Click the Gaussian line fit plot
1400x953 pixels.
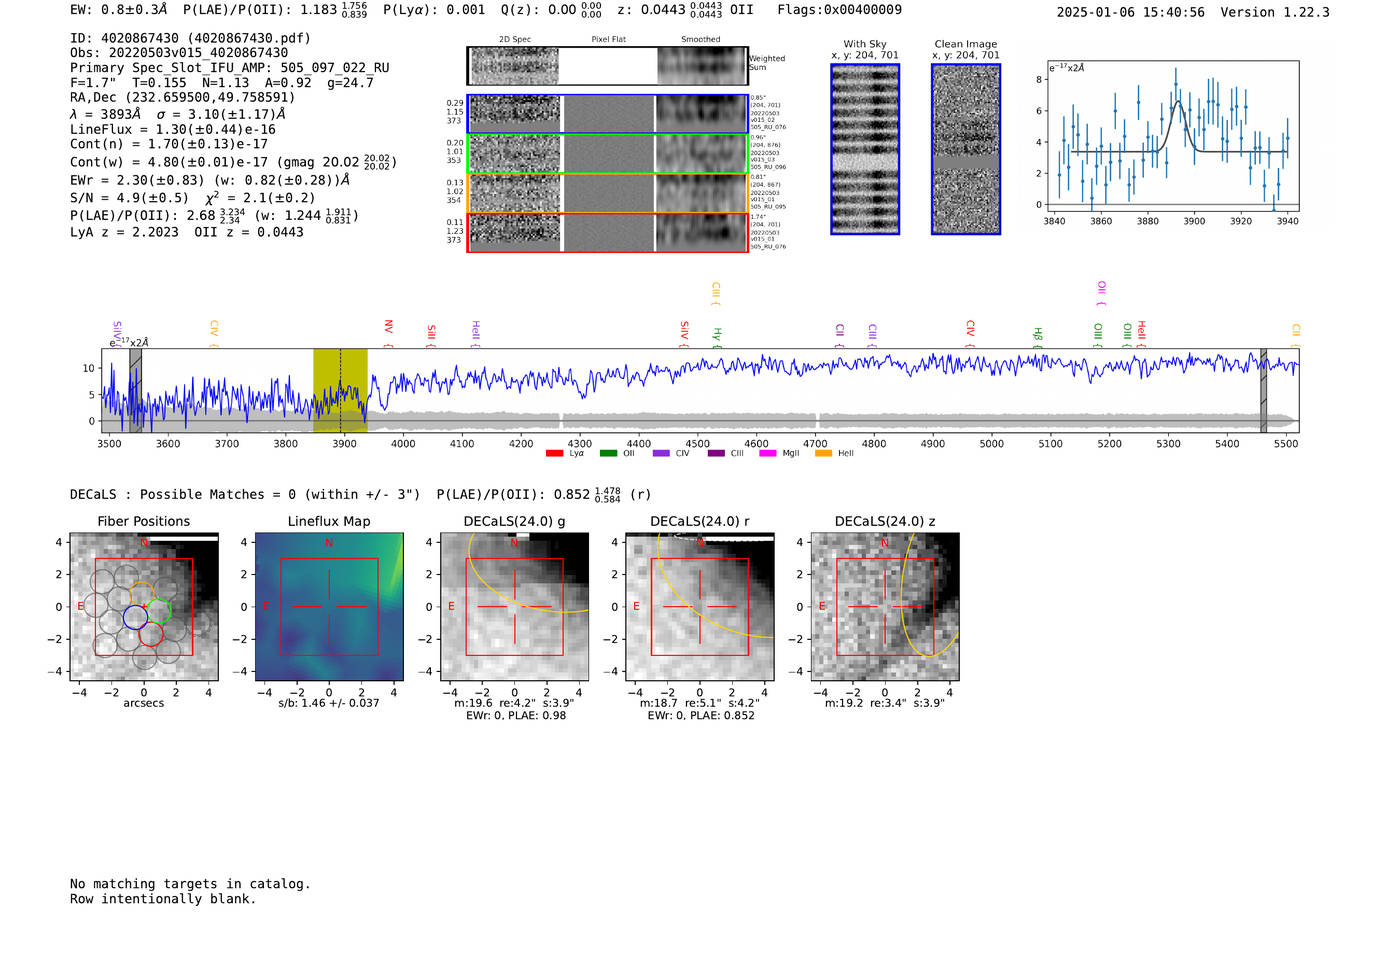pyautogui.click(x=1172, y=136)
